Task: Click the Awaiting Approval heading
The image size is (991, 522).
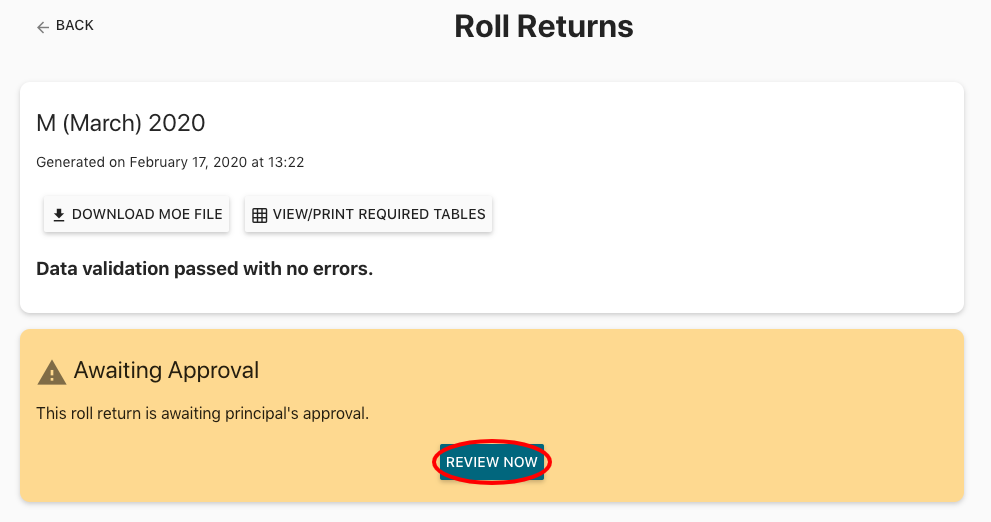Action: (x=166, y=370)
